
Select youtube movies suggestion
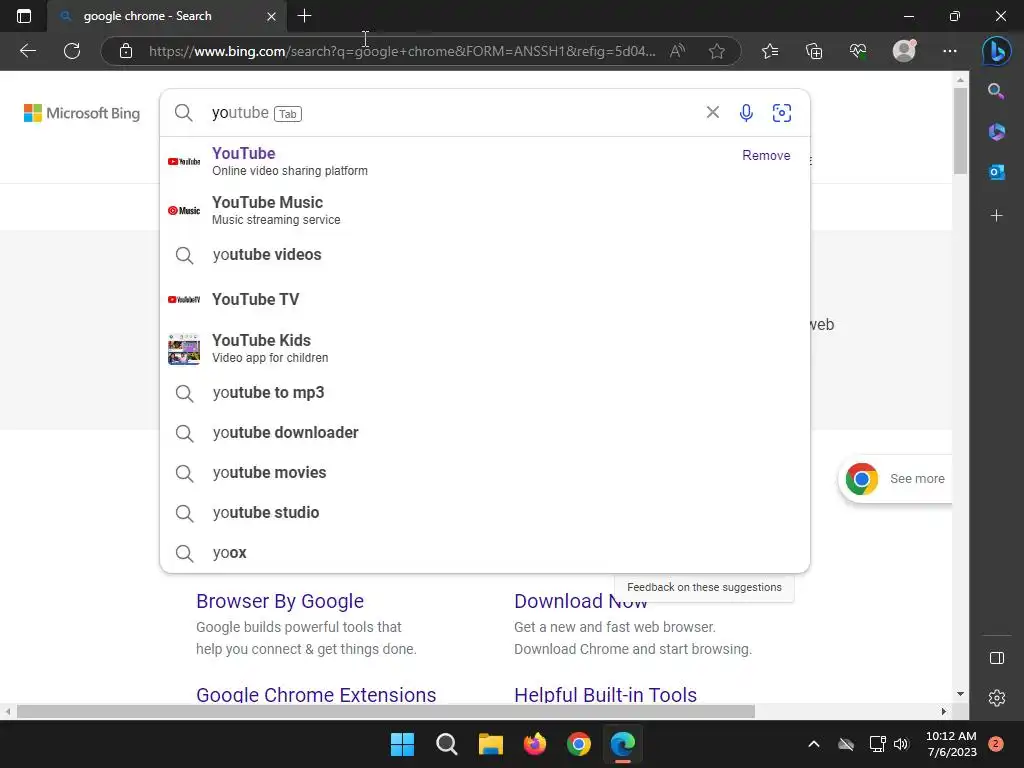(485, 472)
